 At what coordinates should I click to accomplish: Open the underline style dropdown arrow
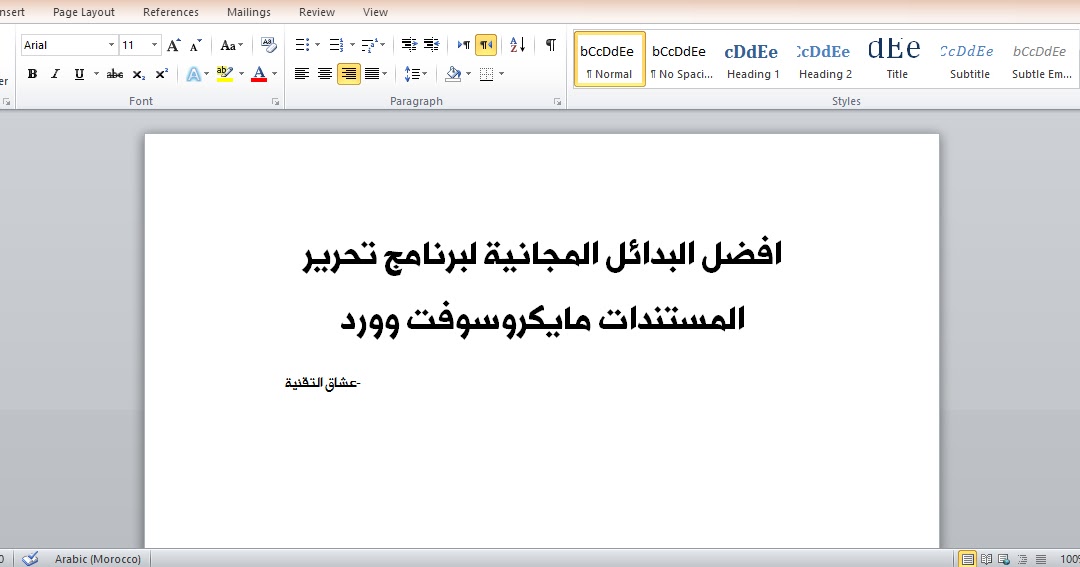click(x=96, y=74)
